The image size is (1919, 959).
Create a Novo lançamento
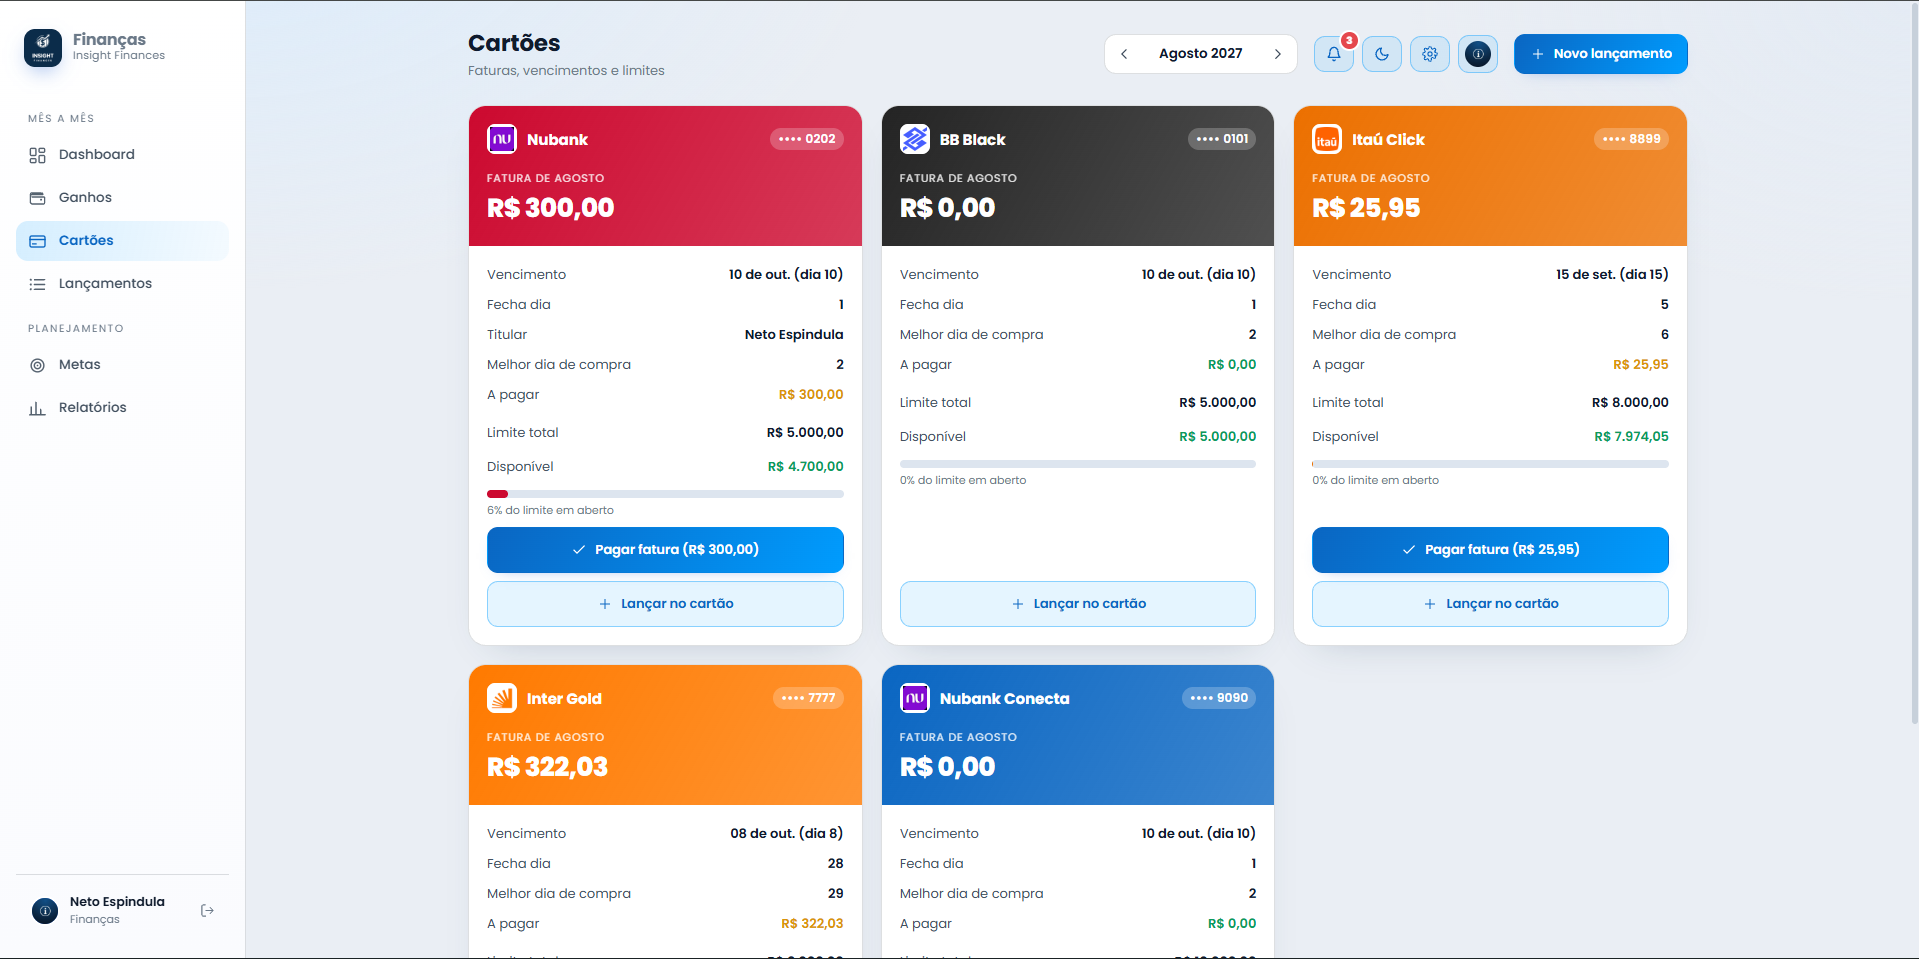point(1600,54)
